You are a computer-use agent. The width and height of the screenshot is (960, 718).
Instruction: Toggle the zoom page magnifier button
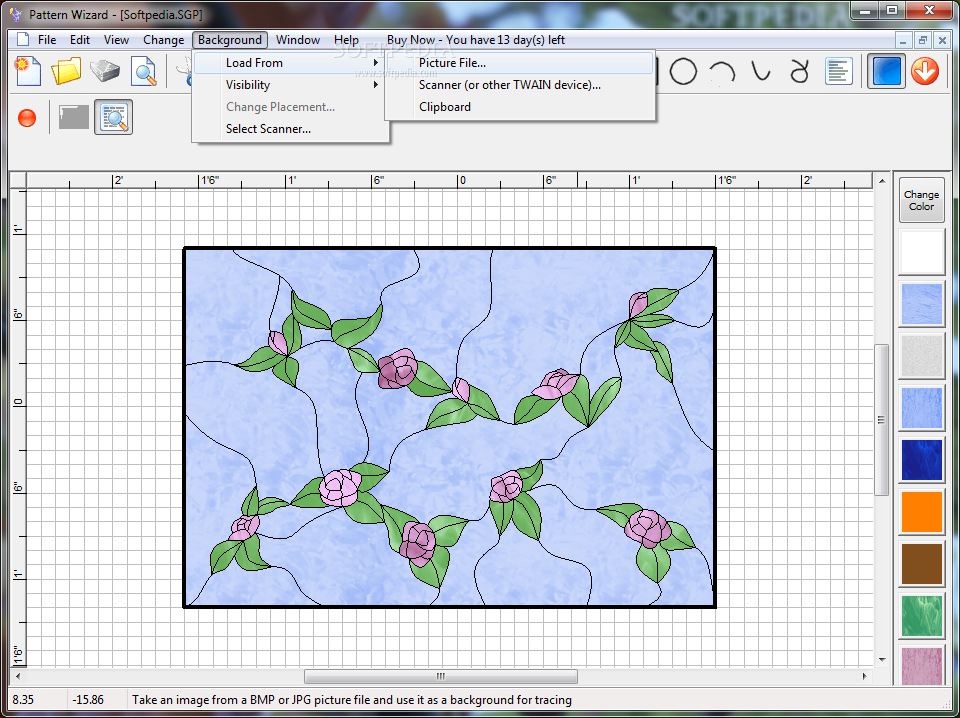click(113, 117)
